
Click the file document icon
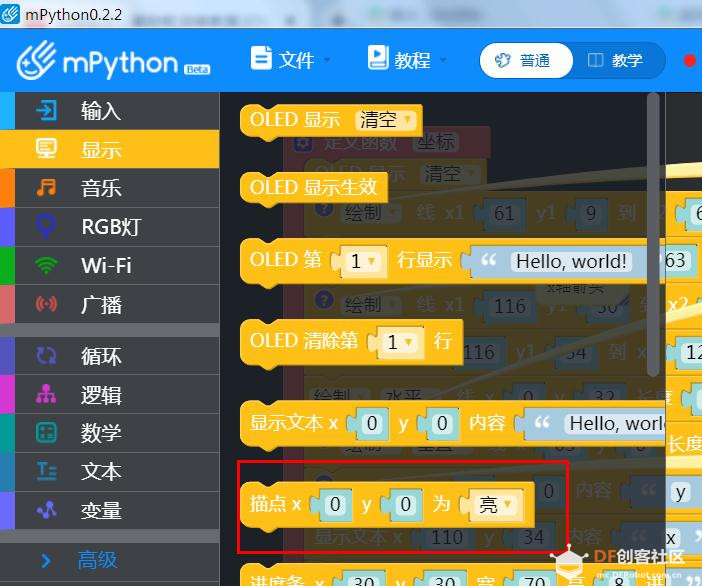pyautogui.click(x=261, y=58)
